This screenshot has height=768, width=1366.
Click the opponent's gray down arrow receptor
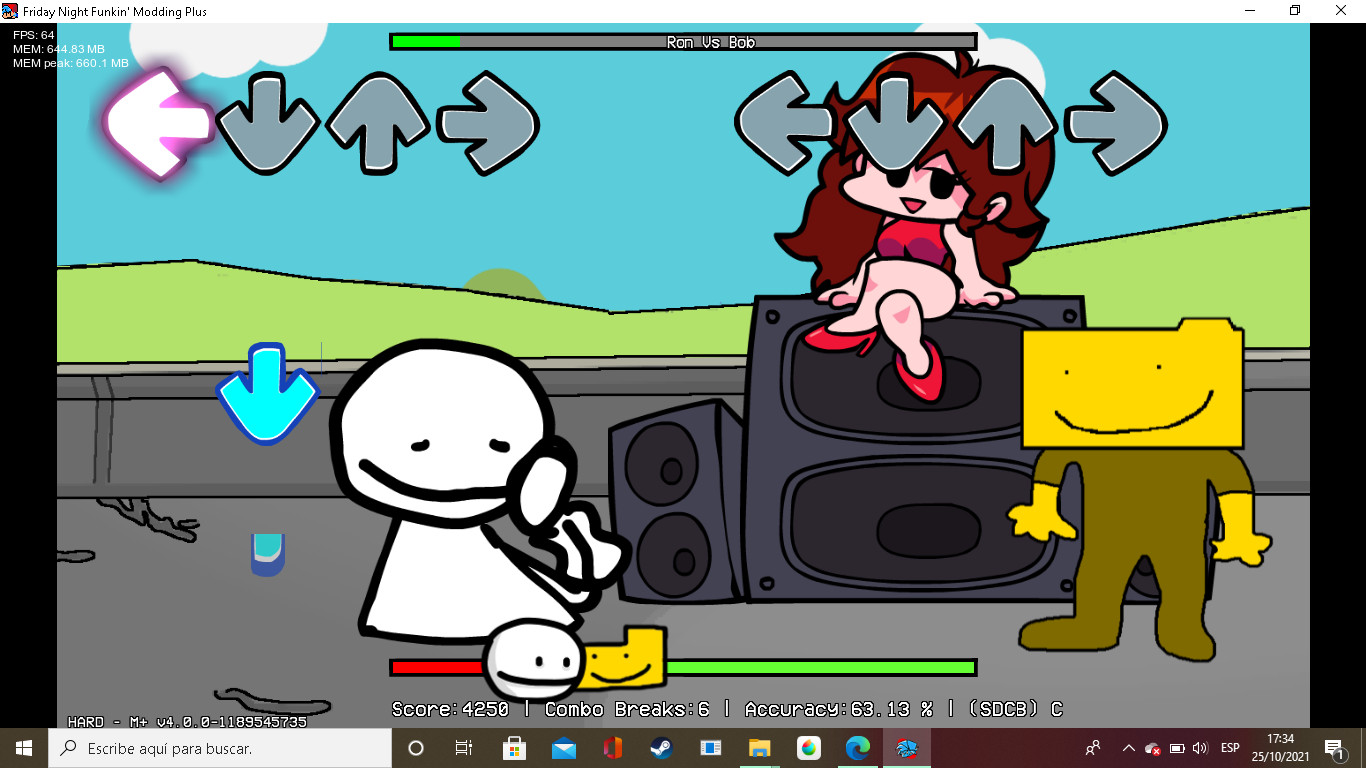coord(267,123)
